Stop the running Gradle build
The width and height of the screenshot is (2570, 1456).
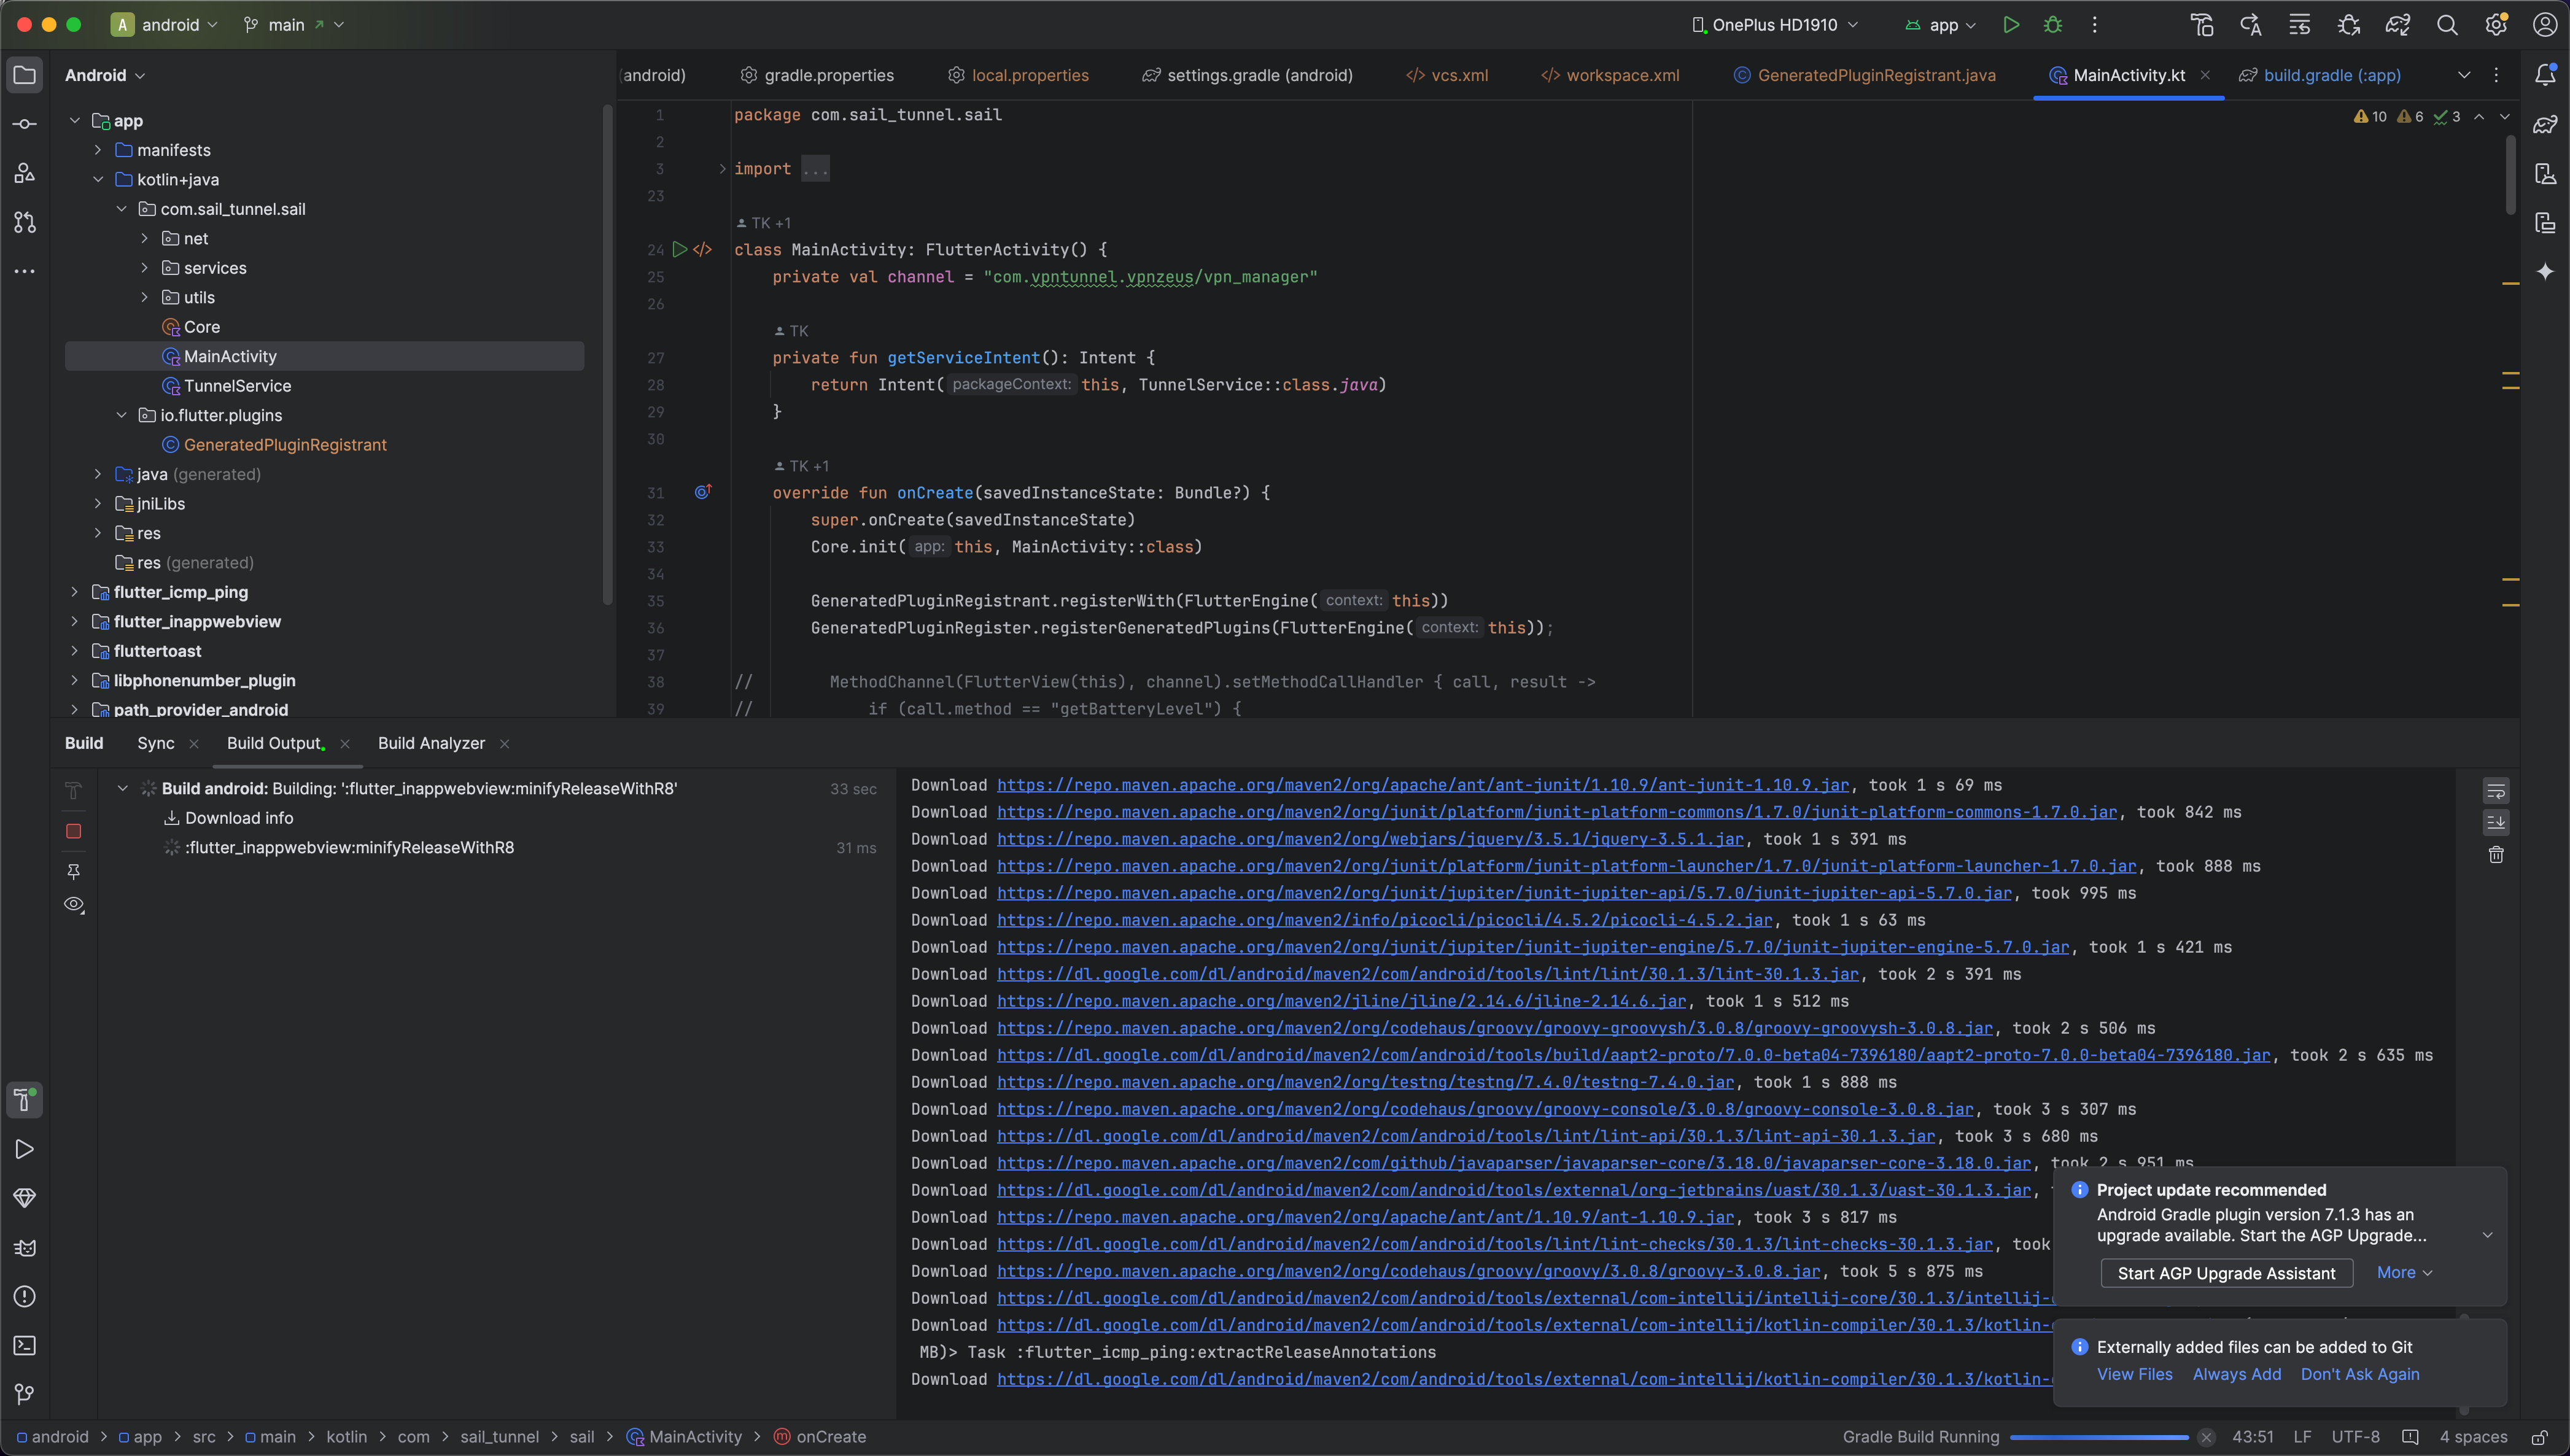pyautogui.click(x=73, y=831)
